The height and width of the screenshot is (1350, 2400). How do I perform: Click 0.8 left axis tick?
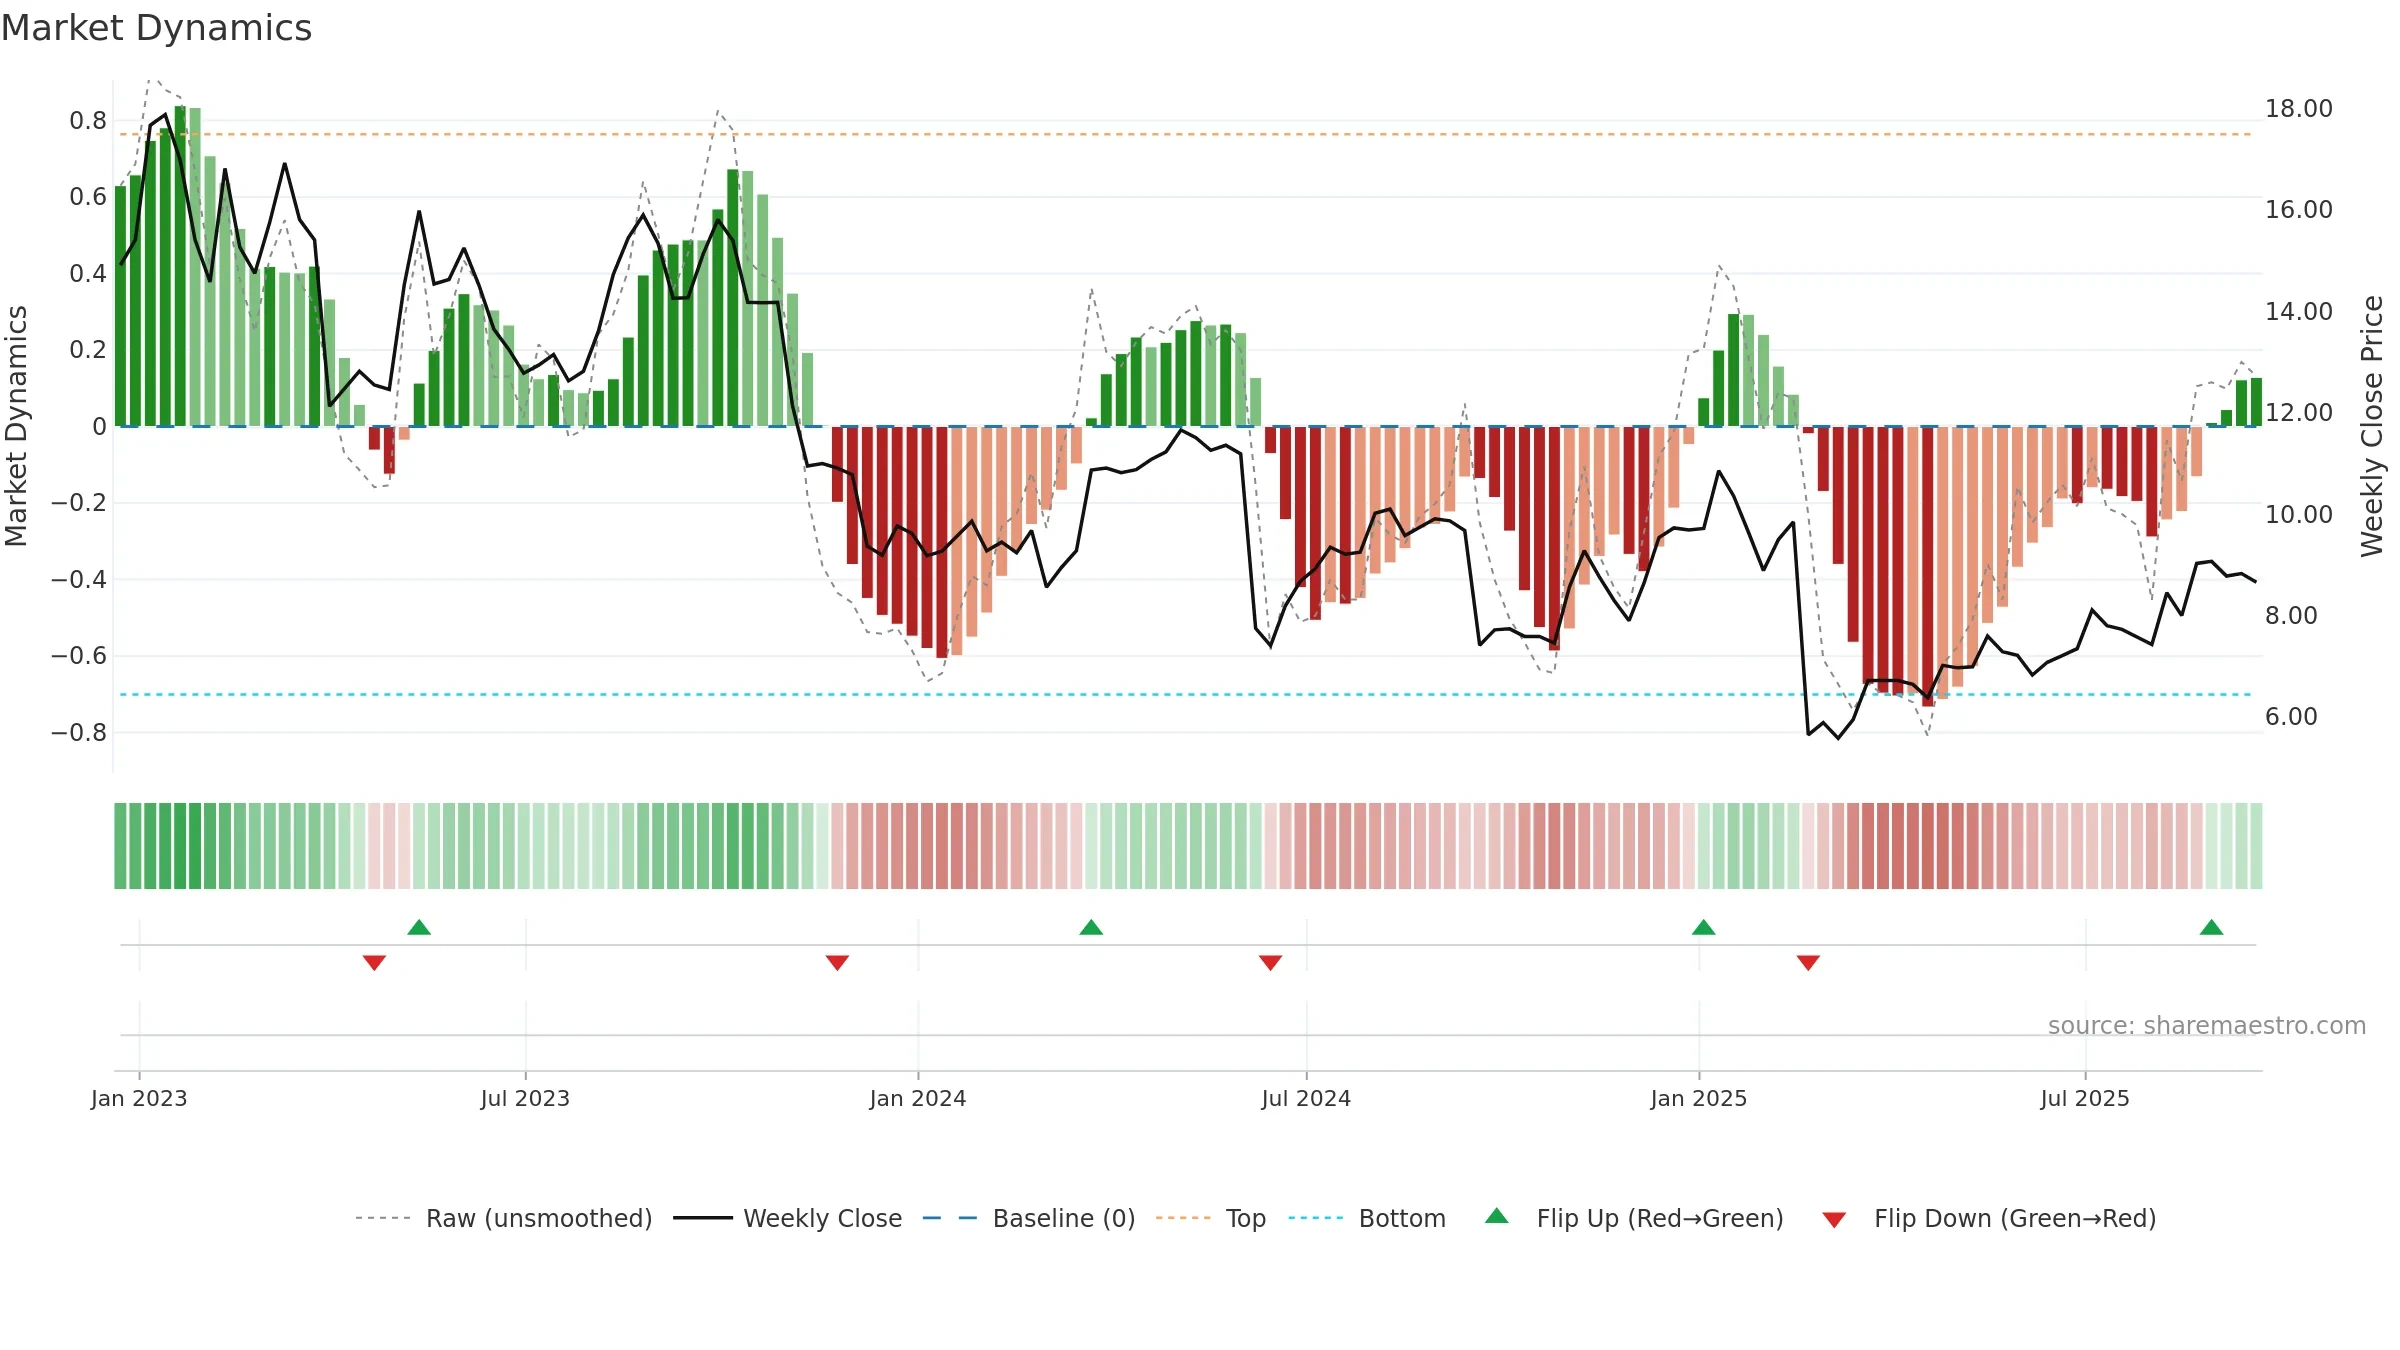[88, 121]
